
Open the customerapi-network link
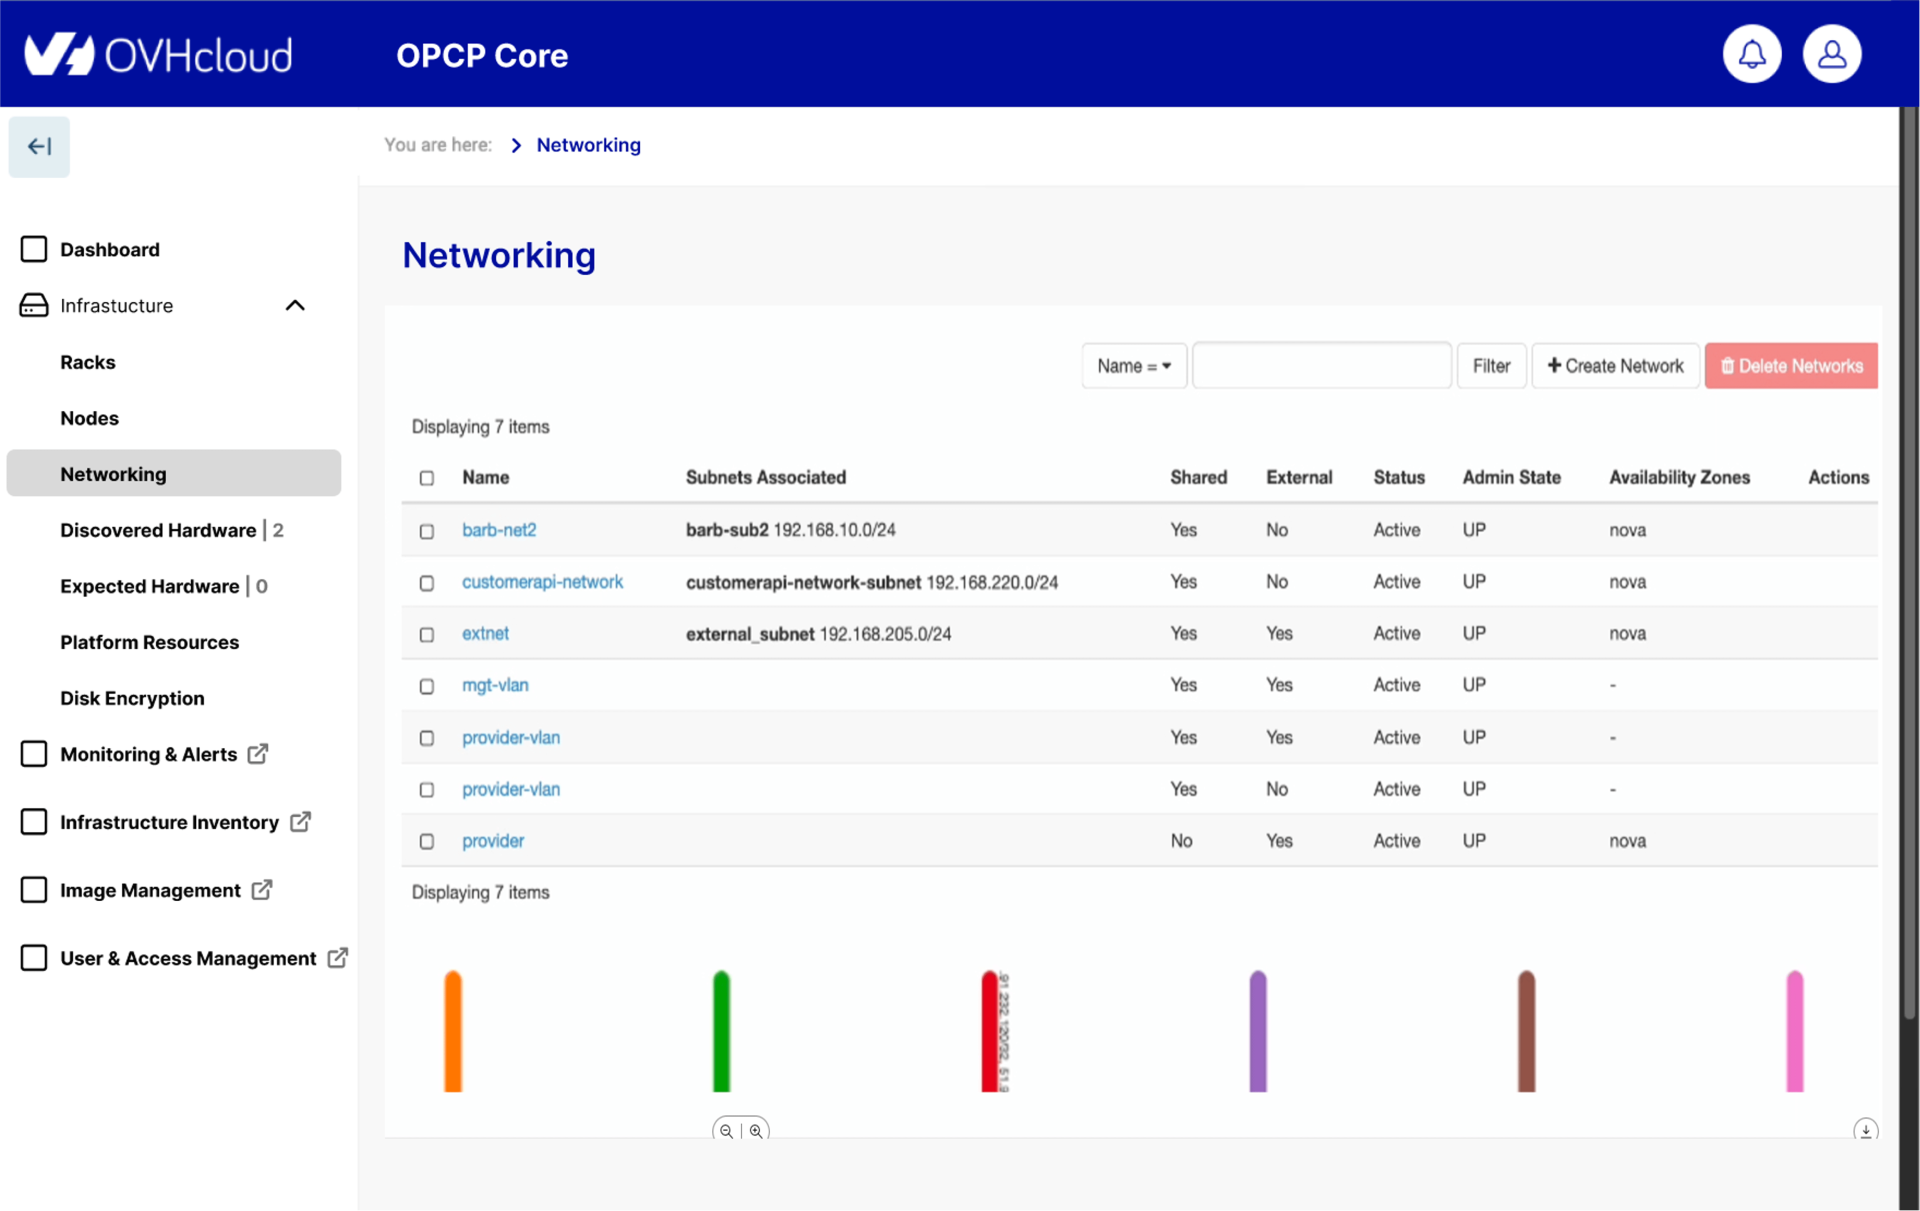[542, 581]
